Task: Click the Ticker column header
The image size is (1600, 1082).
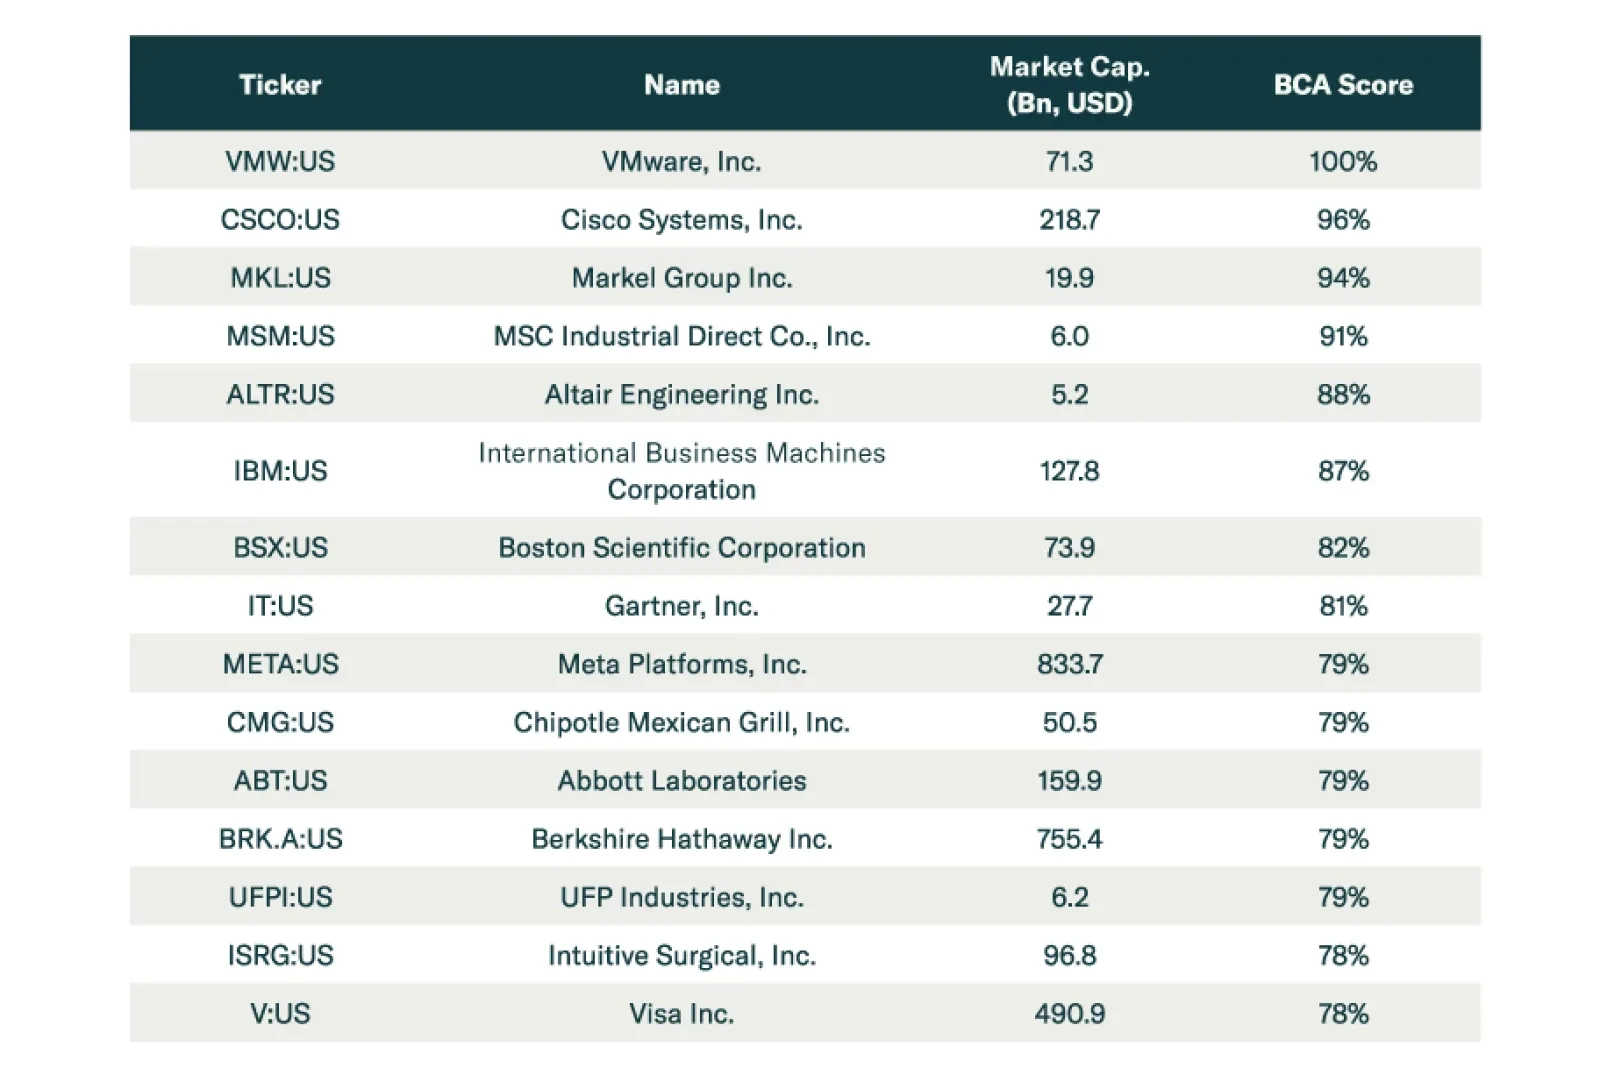Action: (x=280, y=85)
